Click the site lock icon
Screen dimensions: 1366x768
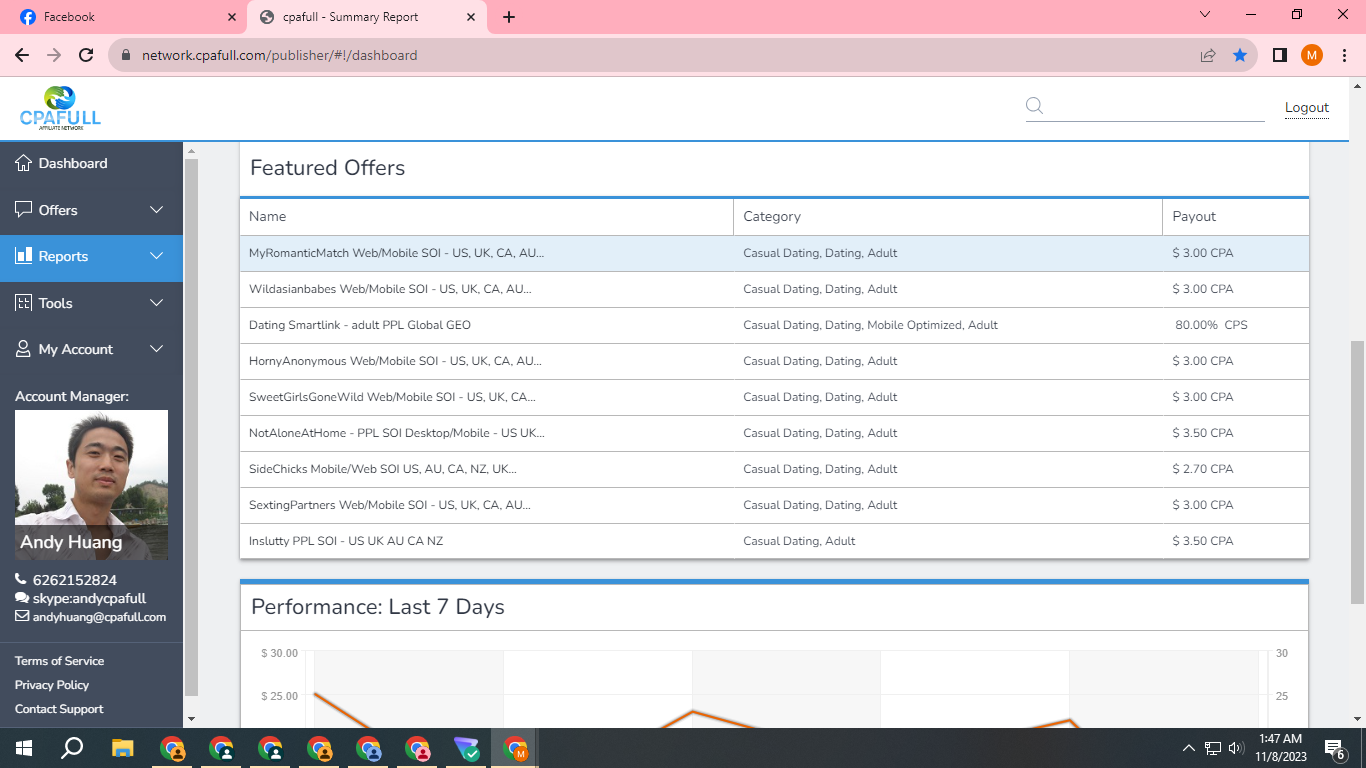pyautogui.click(x=126, y=55)
